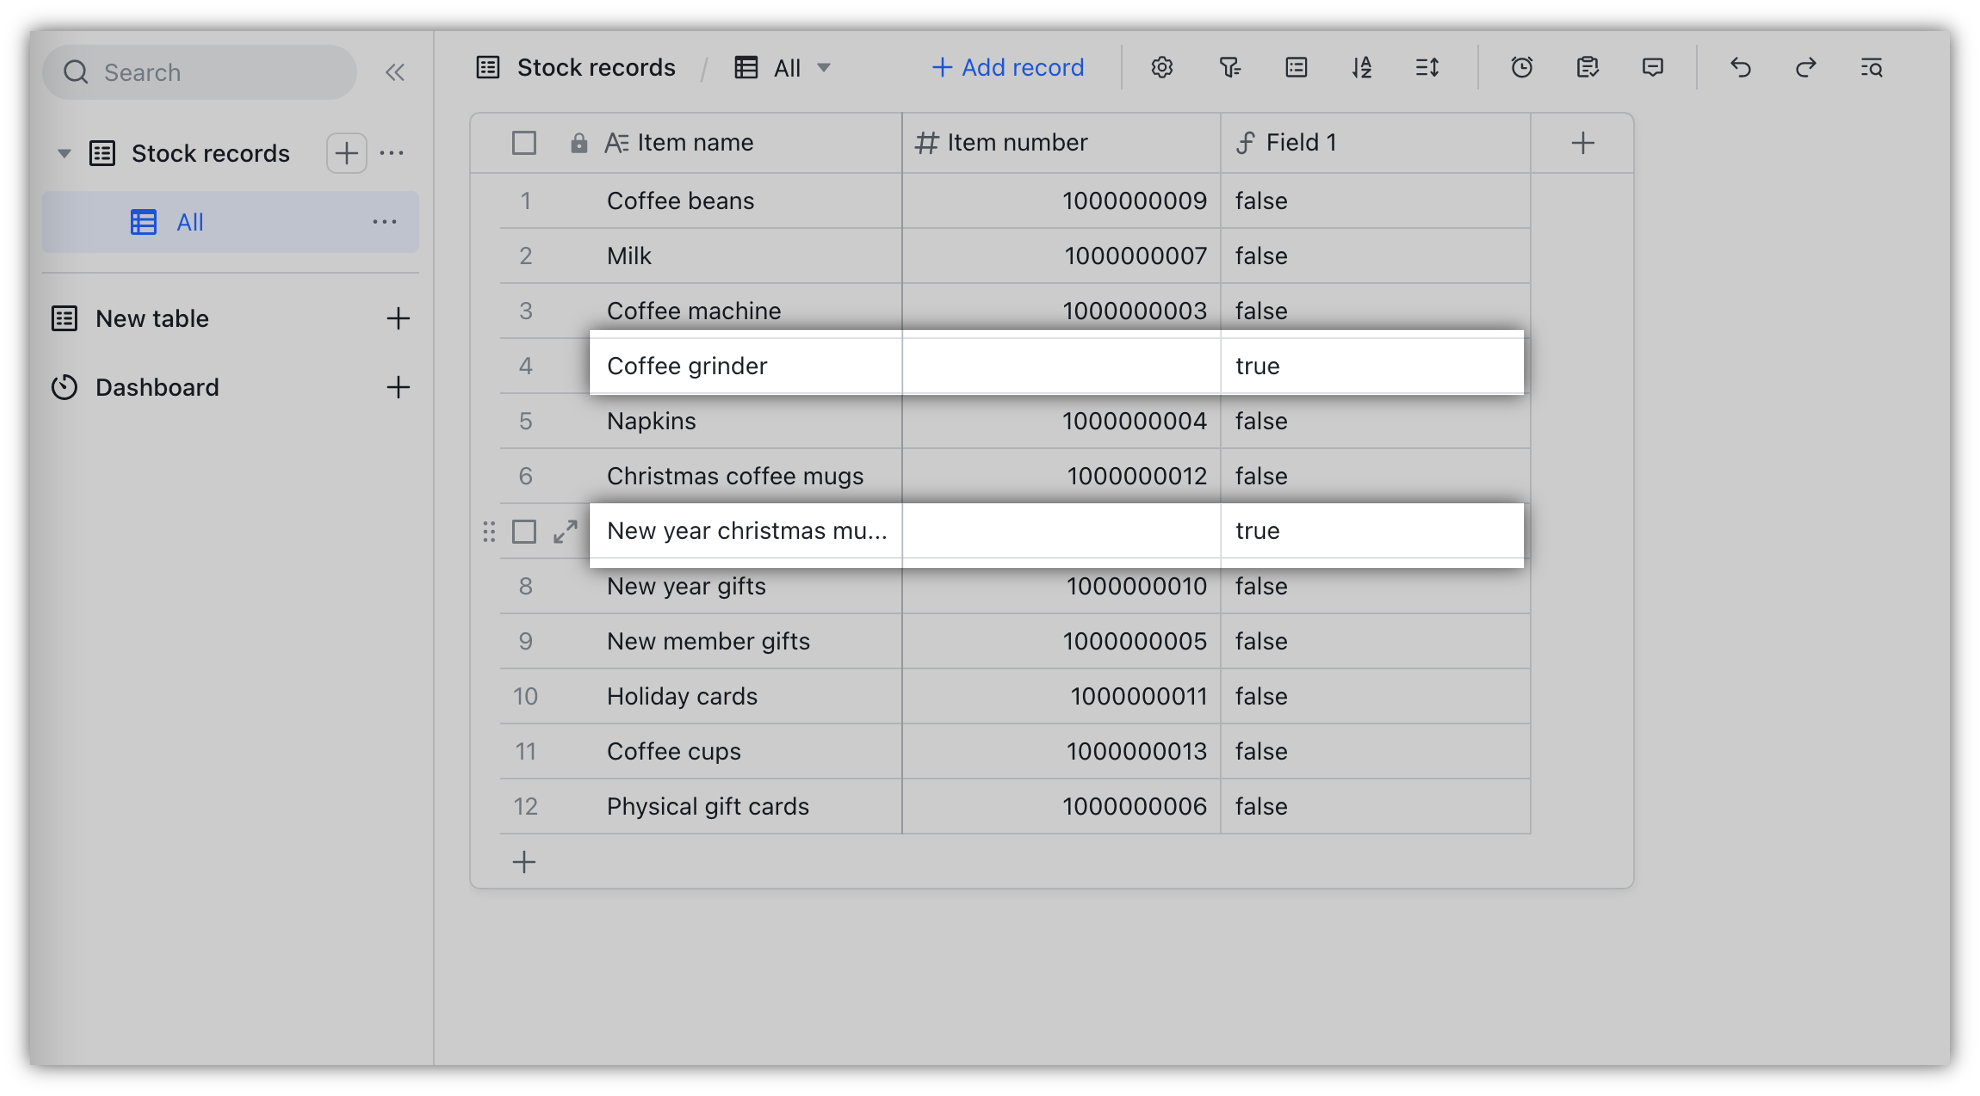Click the fields visibility icon
This screenshot has width=1980, height=1096.
coord(1296,66)
